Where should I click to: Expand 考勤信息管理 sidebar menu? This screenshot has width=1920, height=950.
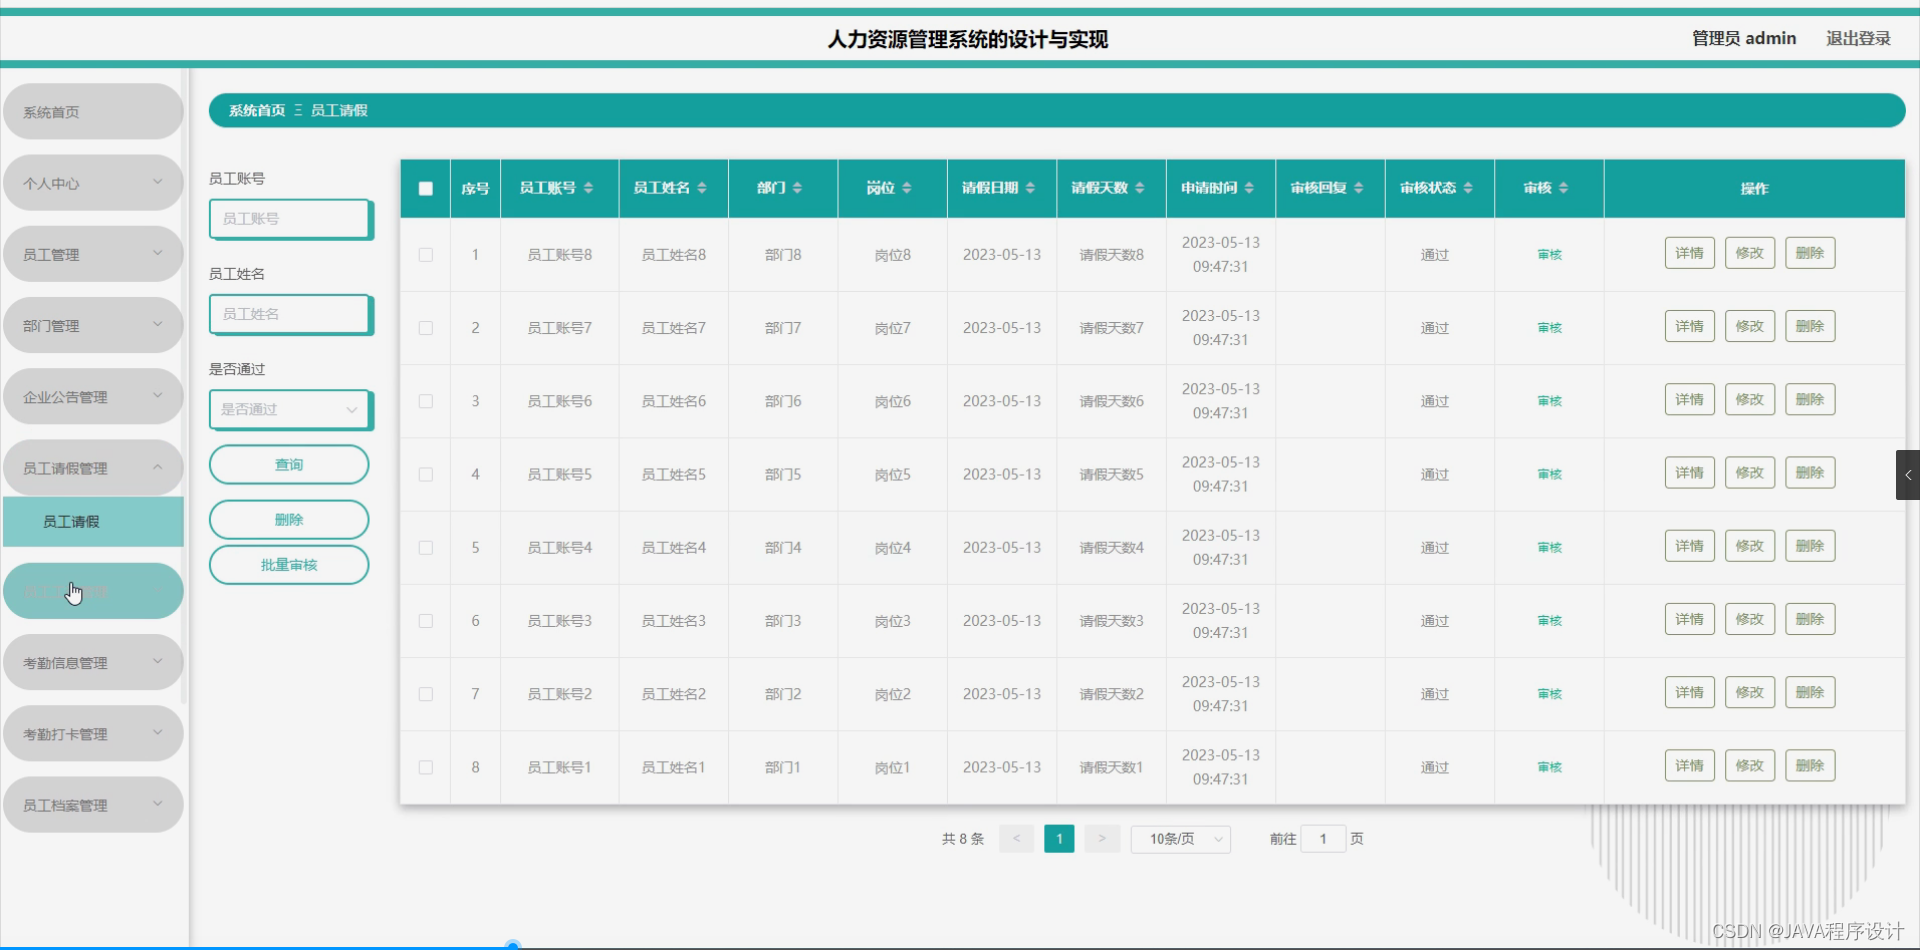pos(93,662)
